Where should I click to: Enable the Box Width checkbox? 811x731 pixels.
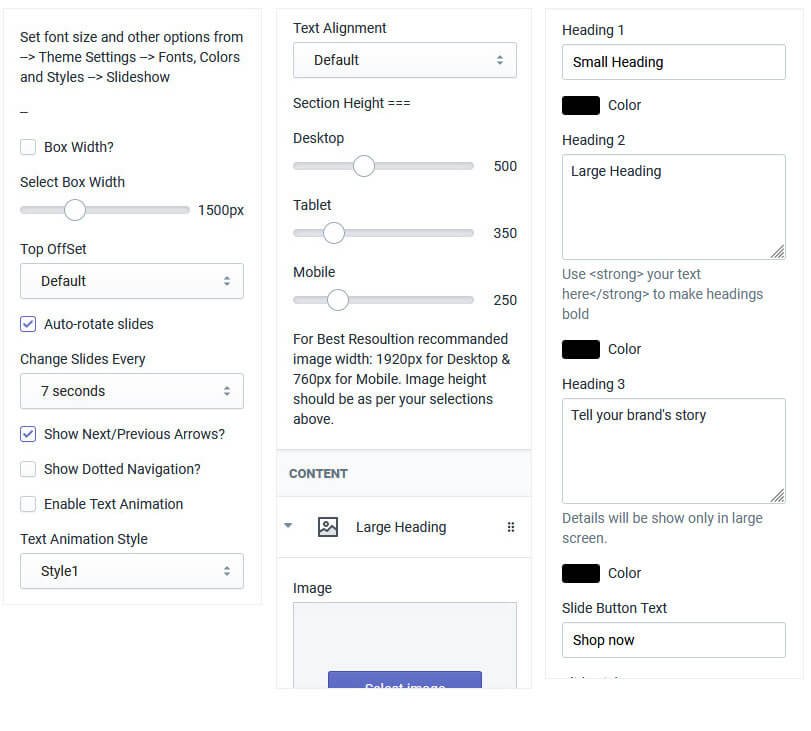(x=28, y=147)
